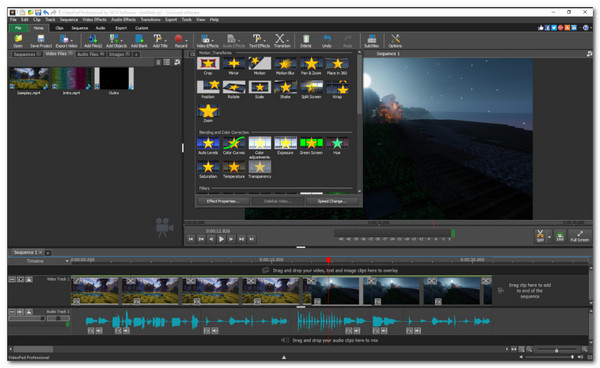
Task: Open the Subtitles tool
Action: point(371,40)
